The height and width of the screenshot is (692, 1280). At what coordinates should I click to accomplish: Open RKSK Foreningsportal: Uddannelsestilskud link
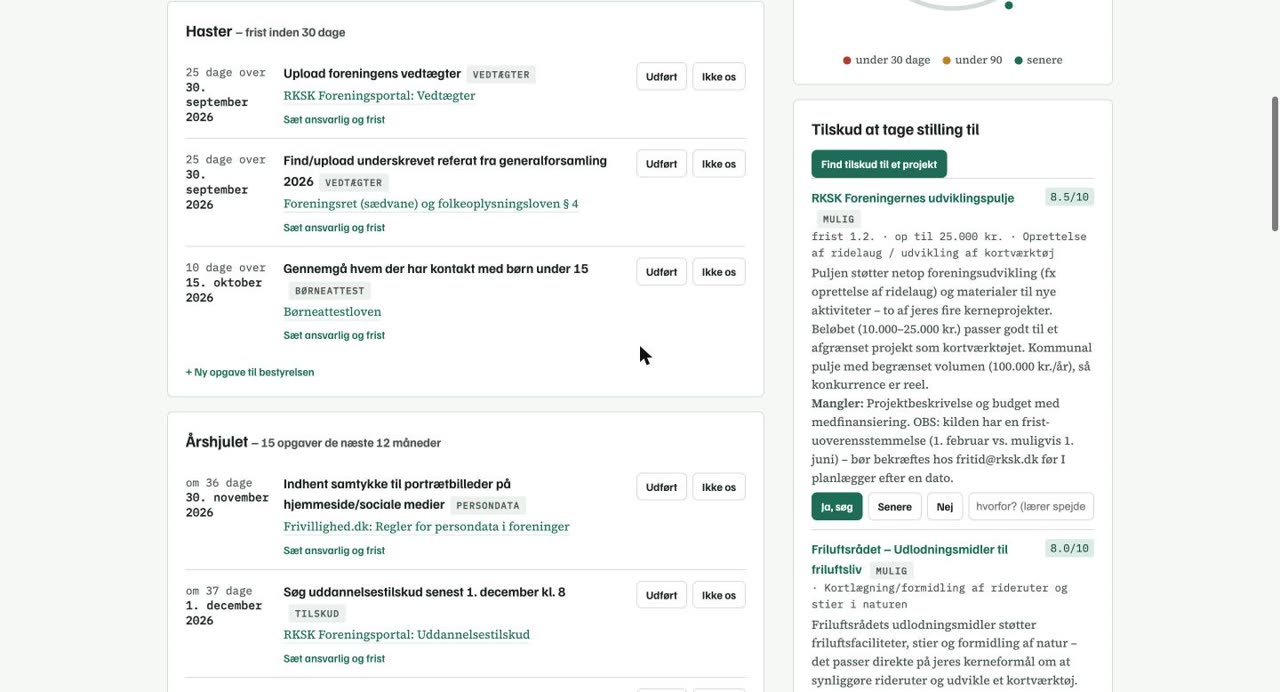coord(407,635)
